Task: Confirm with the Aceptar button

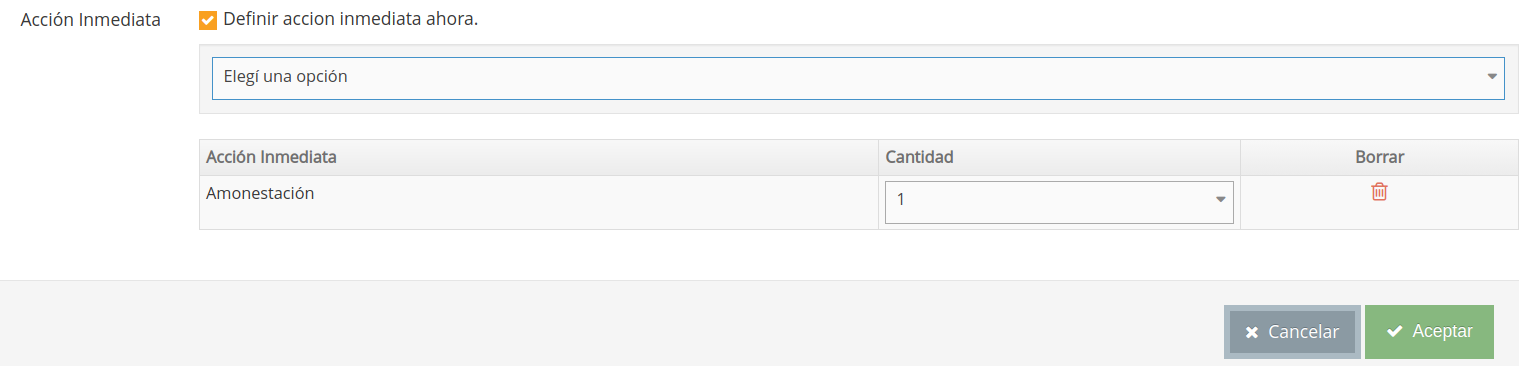Action: [x=1429, y=332]
